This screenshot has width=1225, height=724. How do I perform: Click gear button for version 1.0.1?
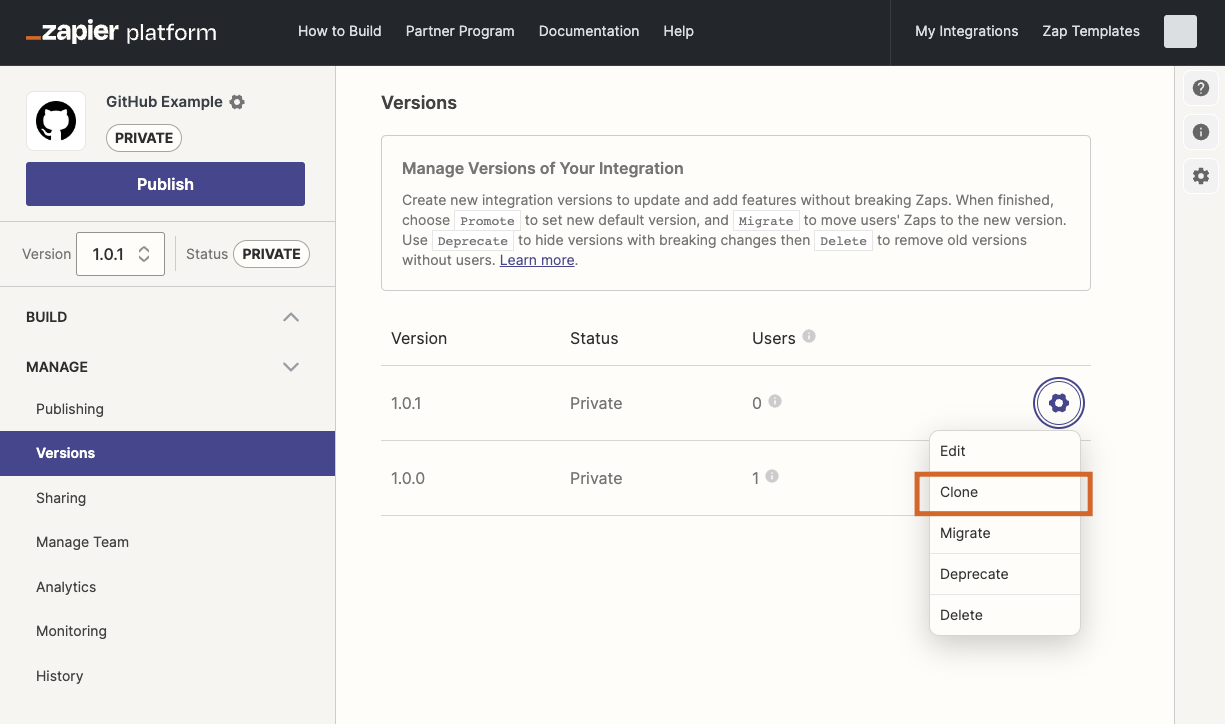[x=1059, y=403]
